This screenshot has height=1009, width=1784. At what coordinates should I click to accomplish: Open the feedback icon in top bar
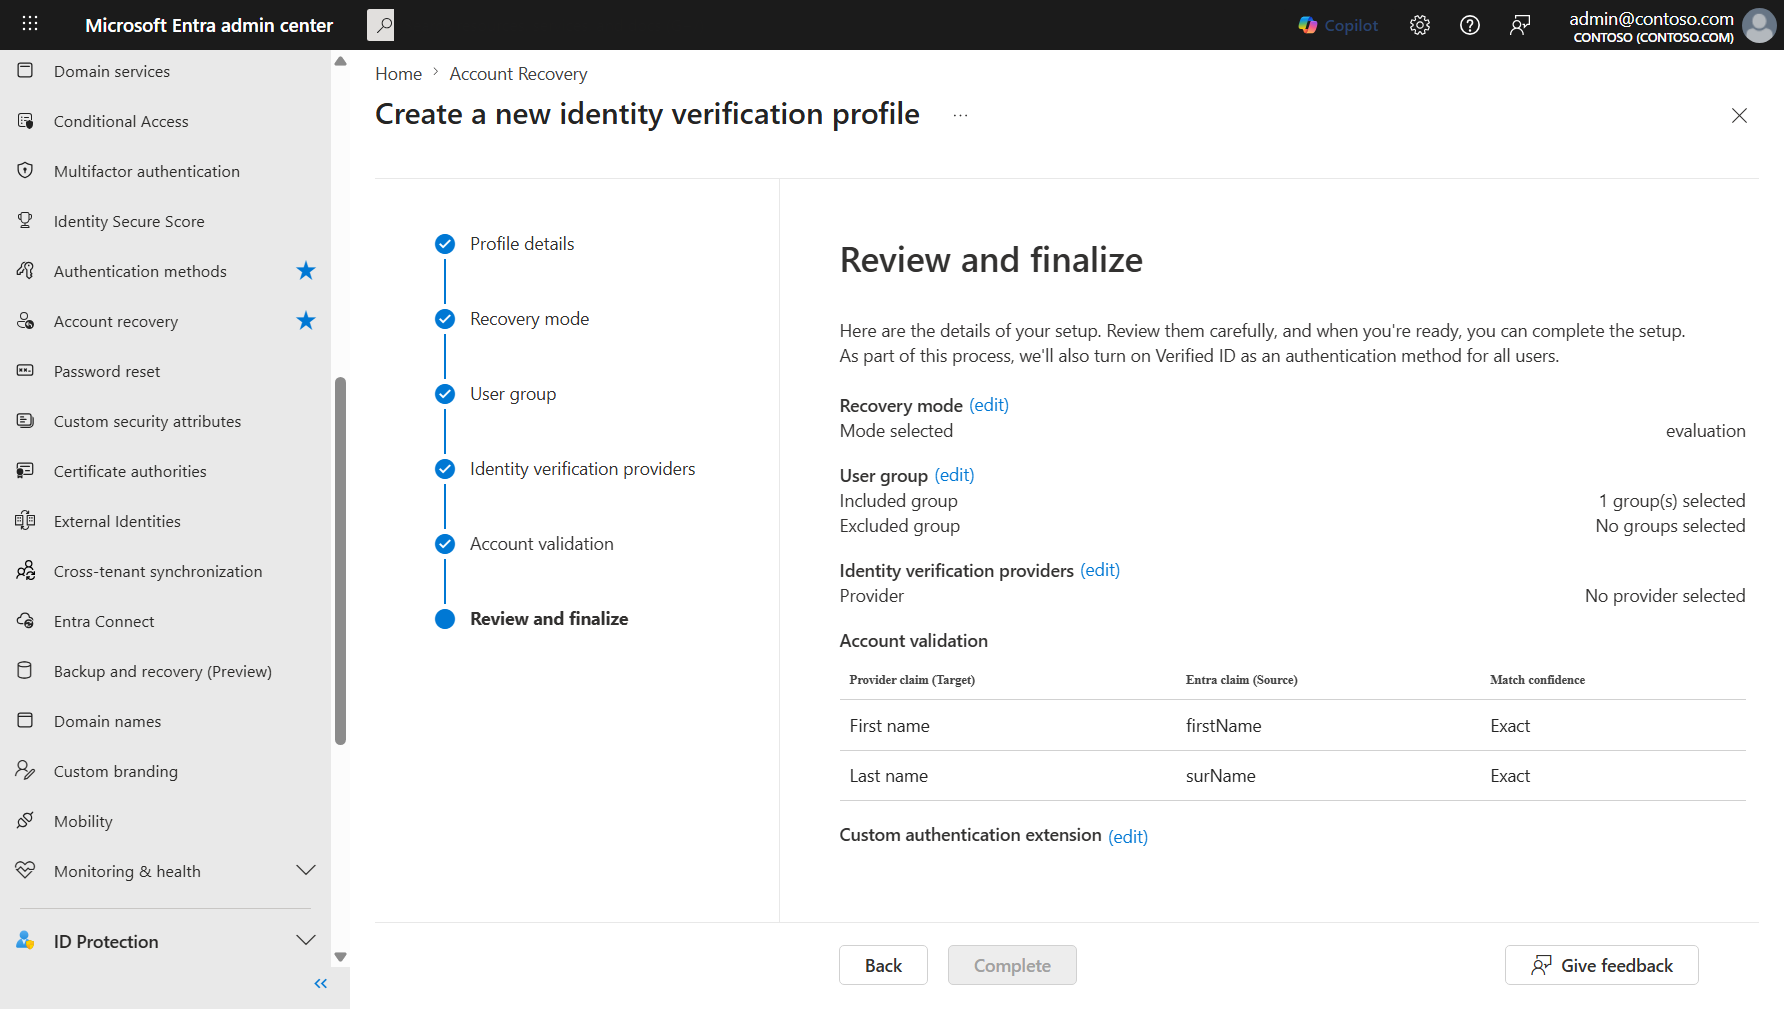tap(1520, 25)
